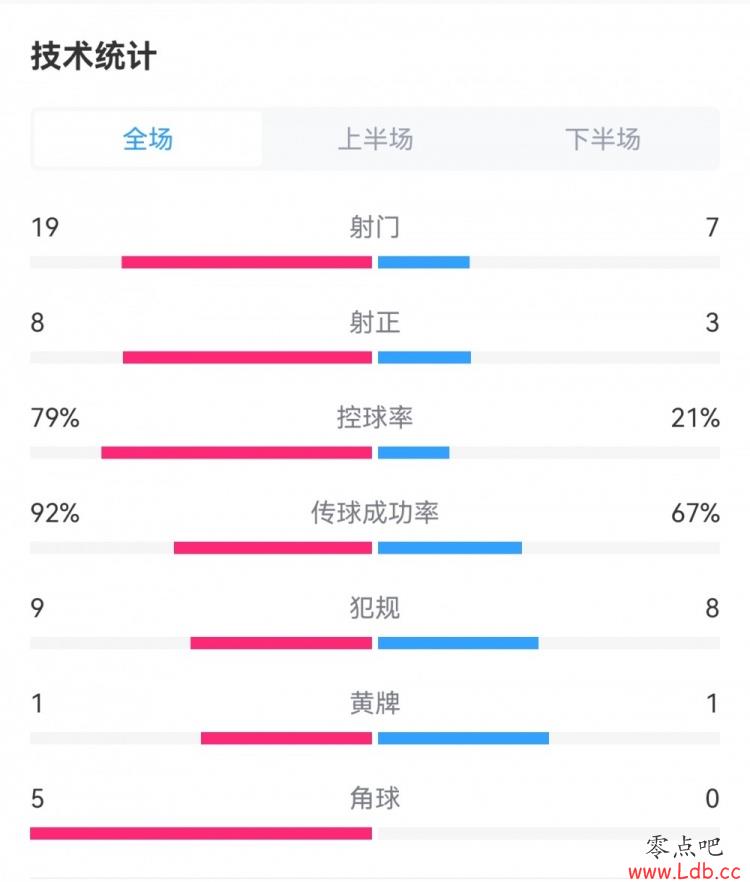Click the 射门 stat label
This screenshot has width=750, height=882.
tap(375, 227)
